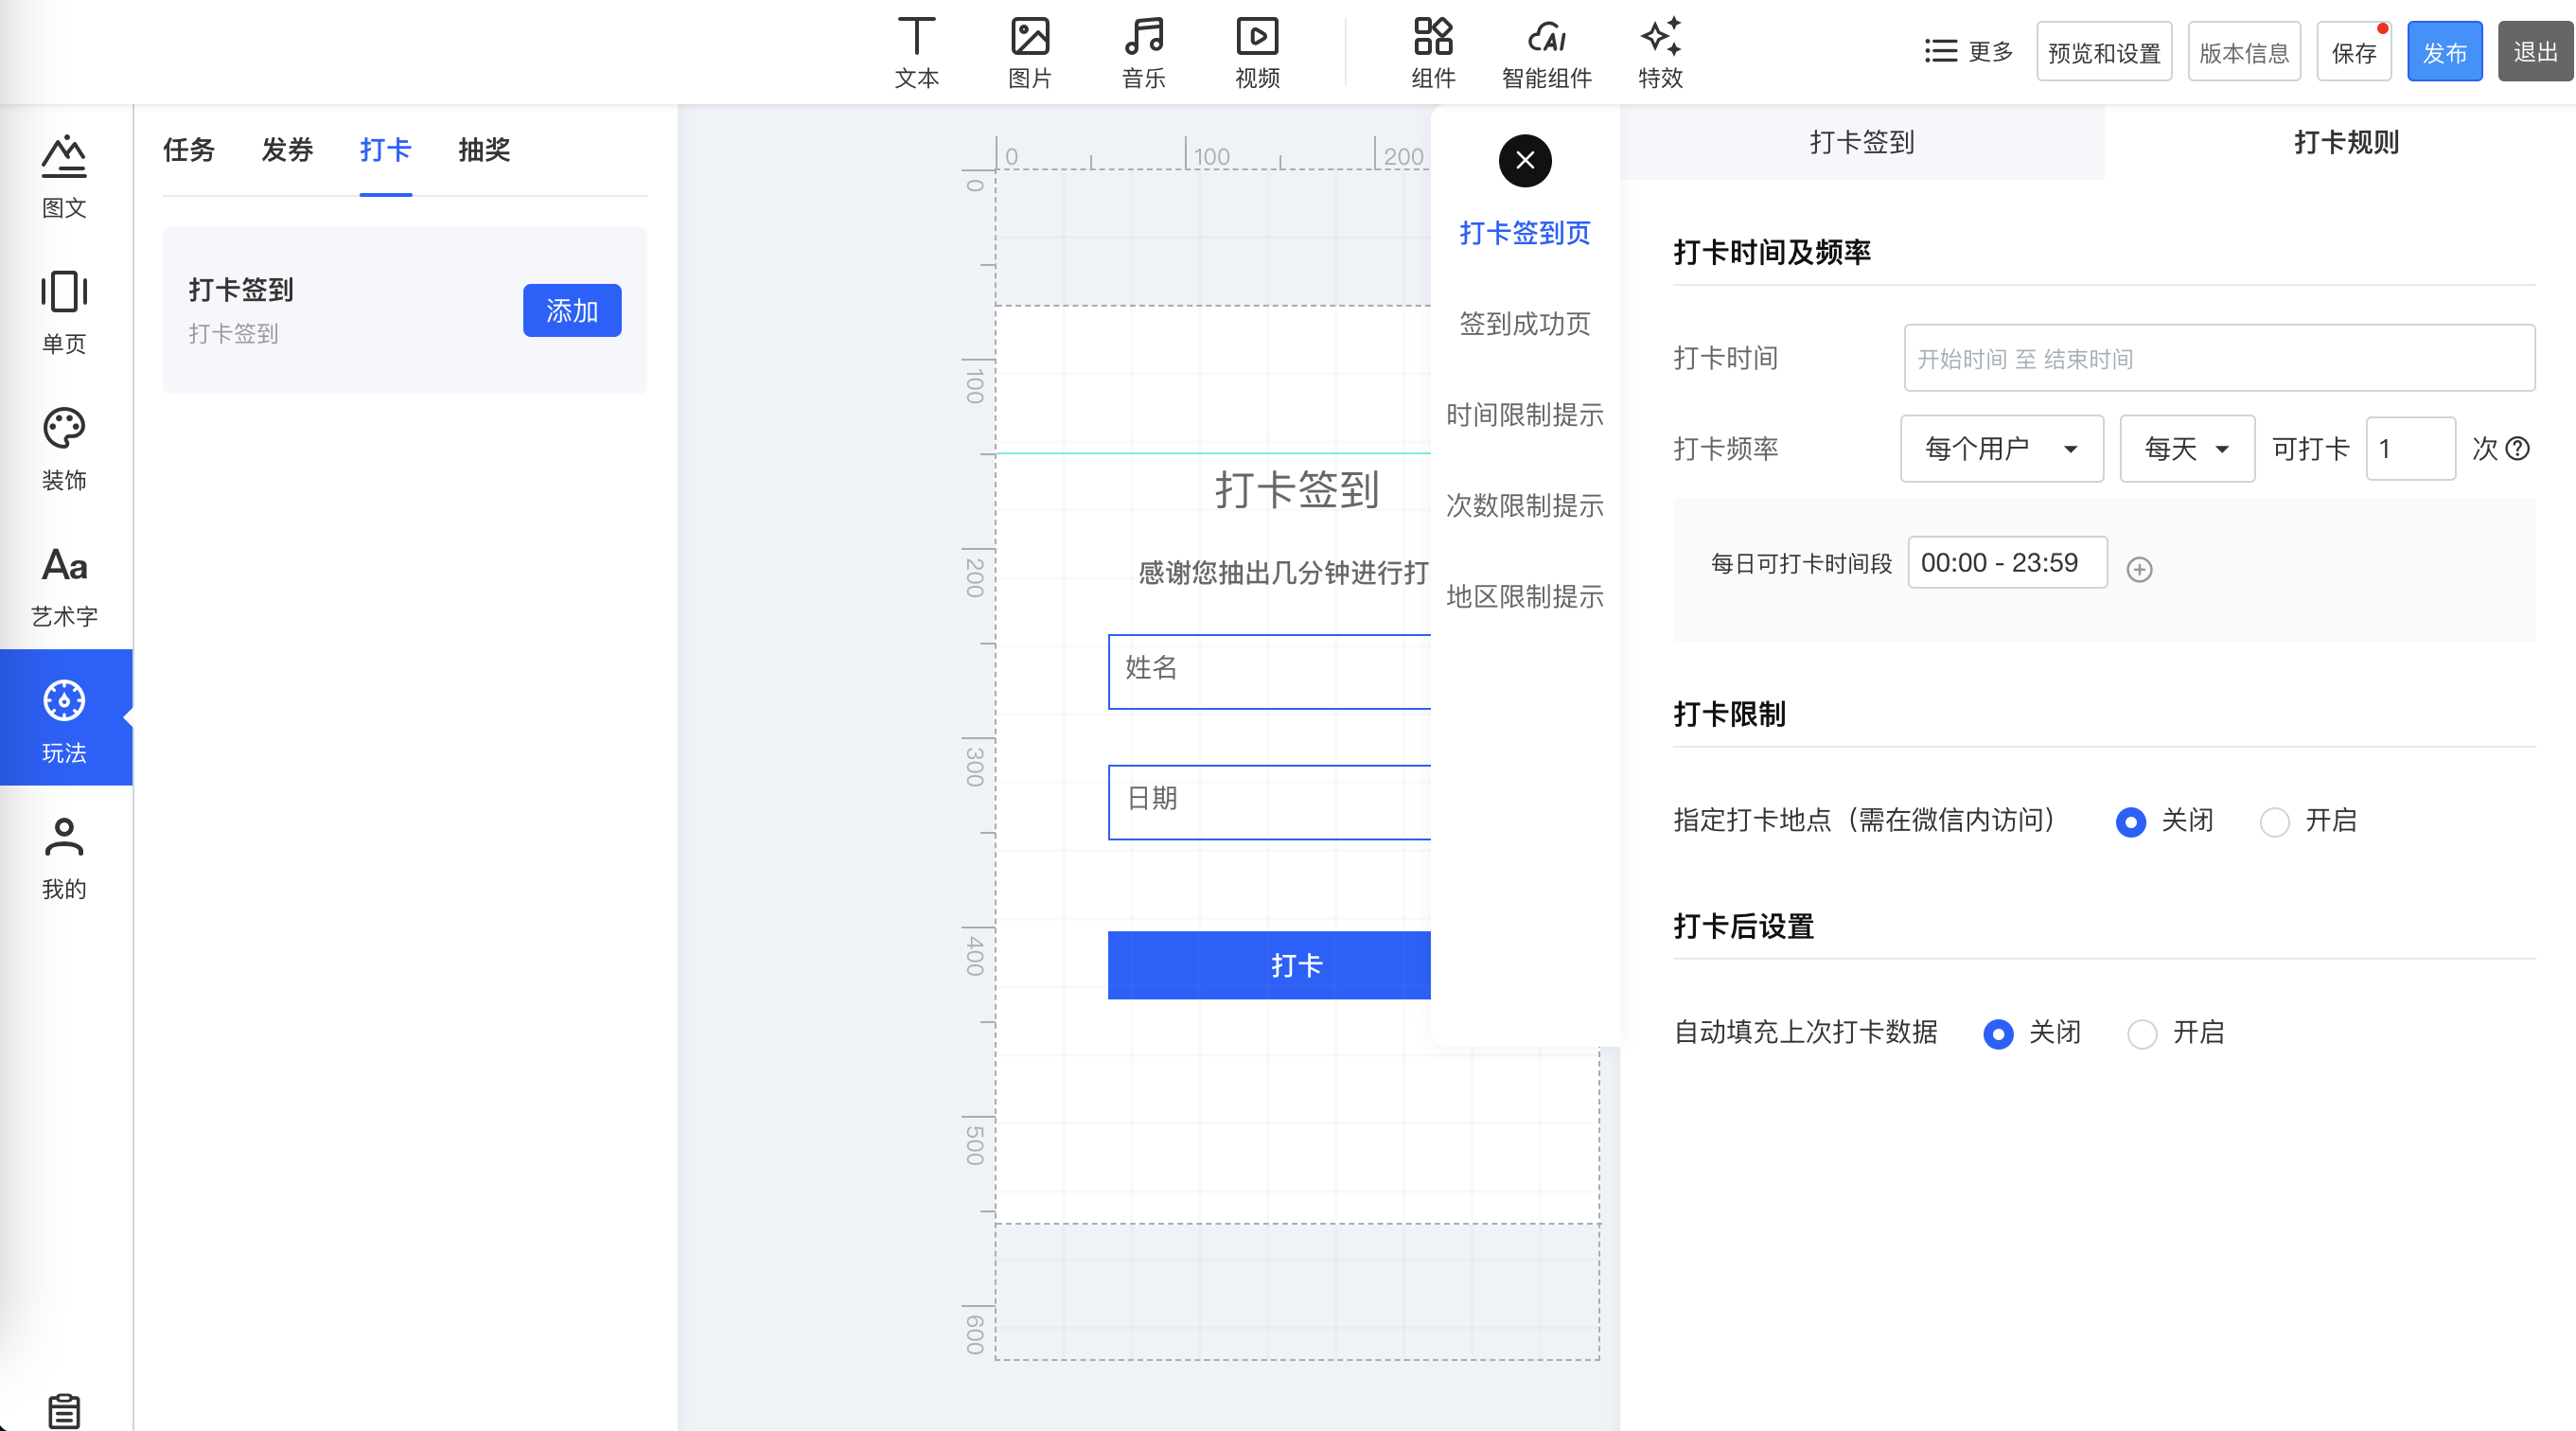Click the 退出 exit button
The image size is (2576, 1431).
2535,52
